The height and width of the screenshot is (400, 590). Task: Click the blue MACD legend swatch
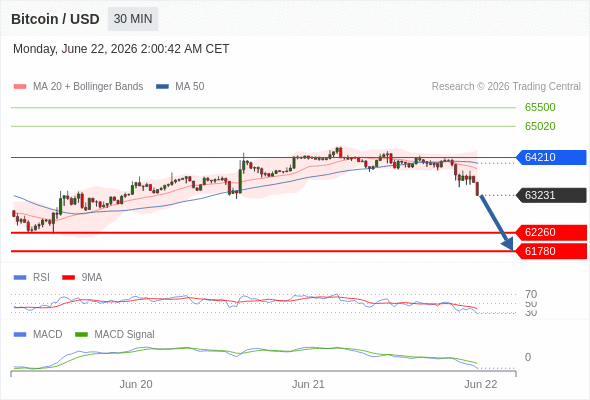(20, 335)
